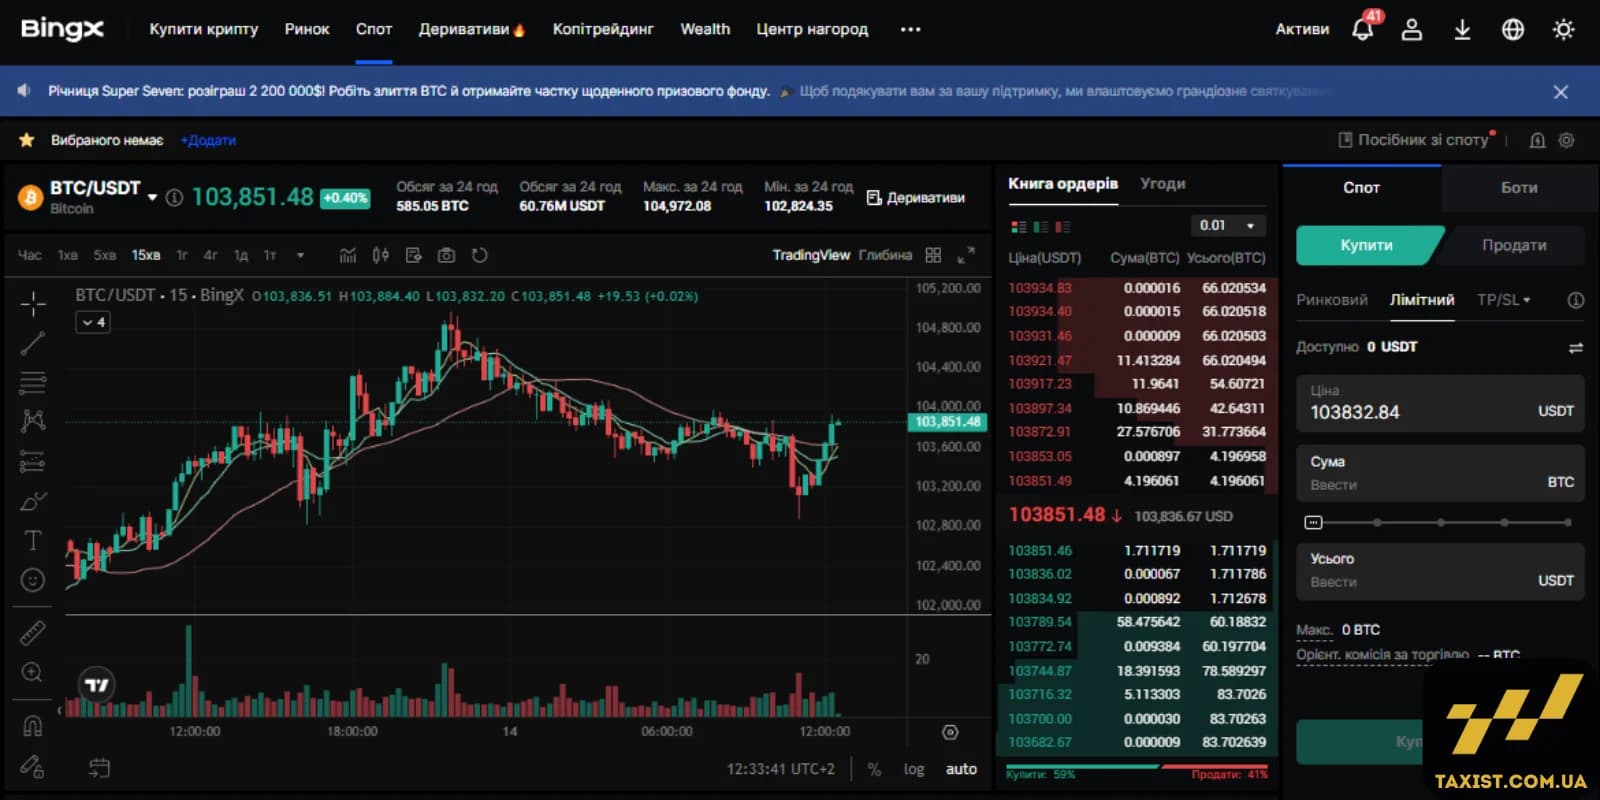
Task: Select the zoom in tool
Action: [33, 672]
